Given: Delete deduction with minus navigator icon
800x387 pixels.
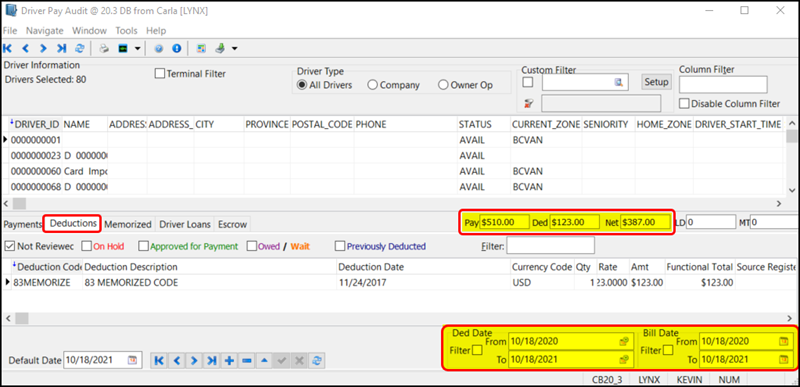Looking at the screenshot, I should 247,360.
